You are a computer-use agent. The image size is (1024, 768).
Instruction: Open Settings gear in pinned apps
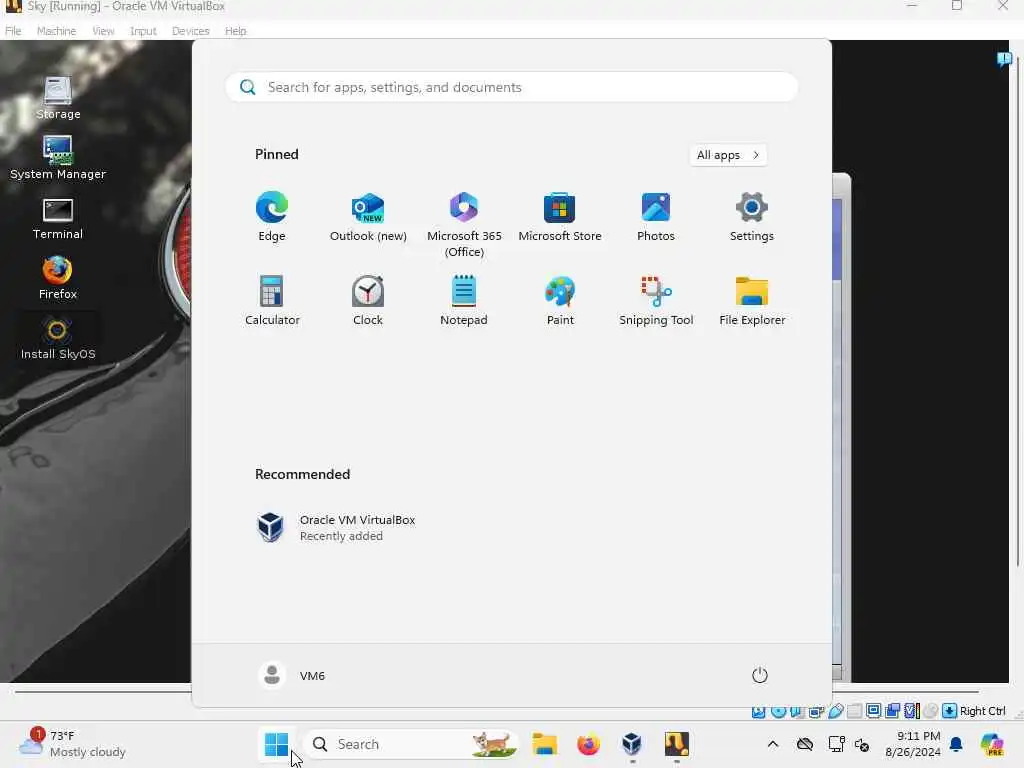click(x=752, y=217)
